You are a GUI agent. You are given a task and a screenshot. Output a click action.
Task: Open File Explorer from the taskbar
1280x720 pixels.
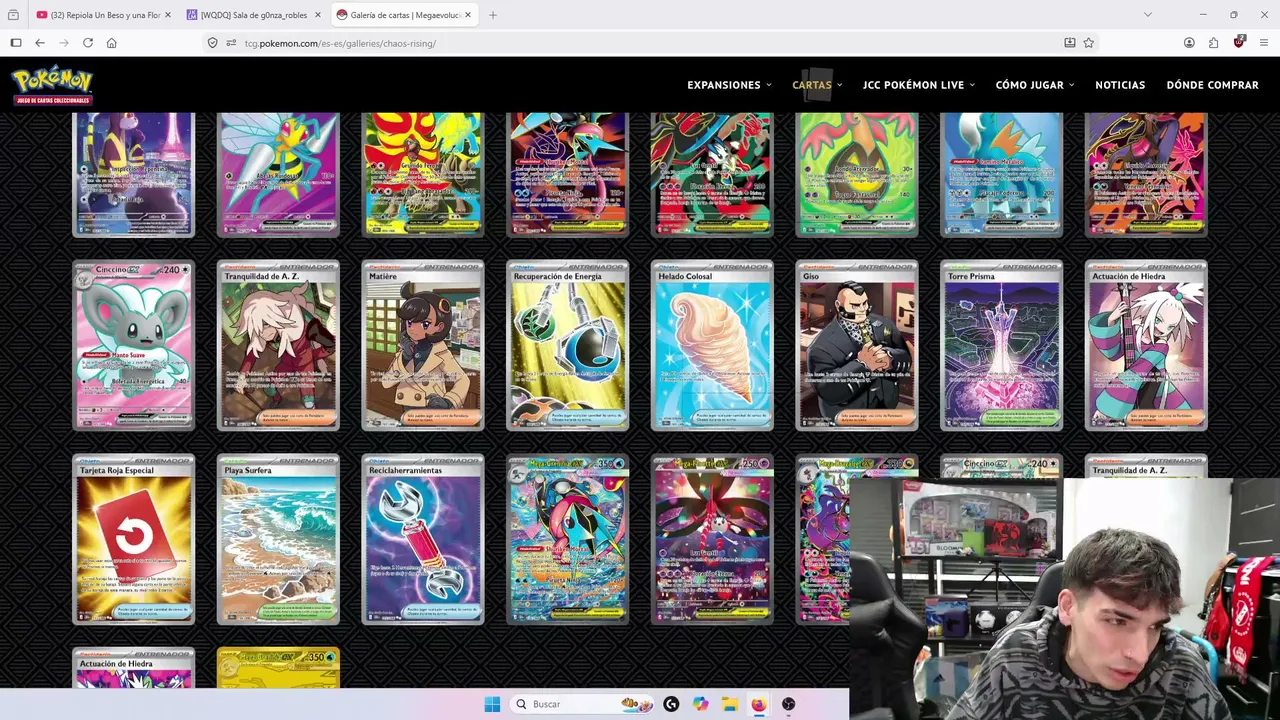coord(730,704)
